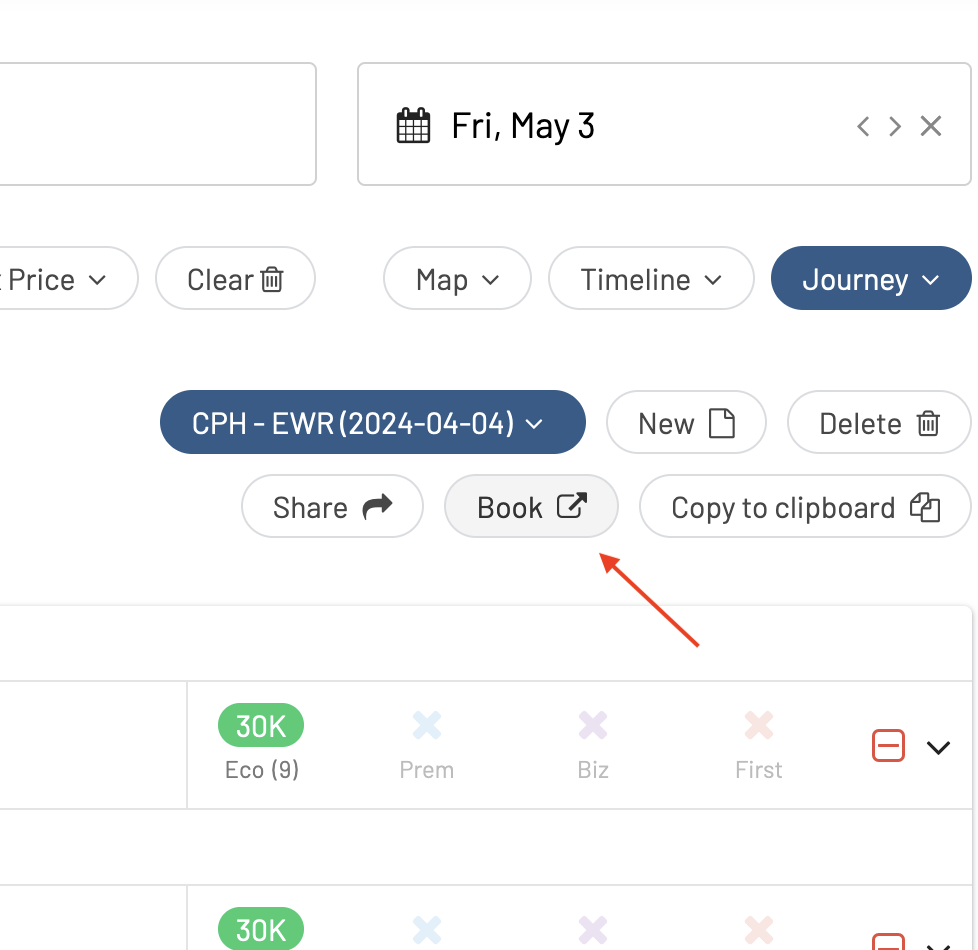Image resolution: width=978 pixels, height=950 pixels.
Task: Click Book to open booking externally
Action: pos(531,507)
